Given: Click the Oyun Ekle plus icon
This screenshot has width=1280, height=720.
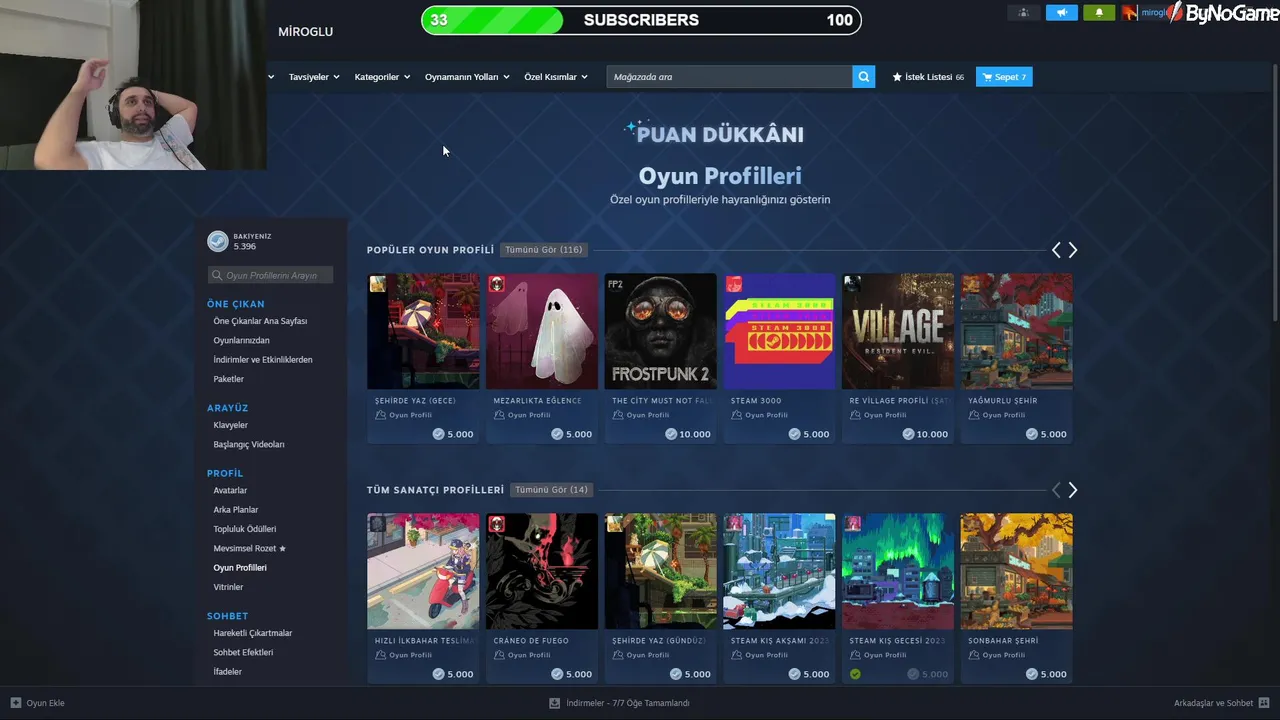Looking at the screenshot, I should click(x=16, y=703).
